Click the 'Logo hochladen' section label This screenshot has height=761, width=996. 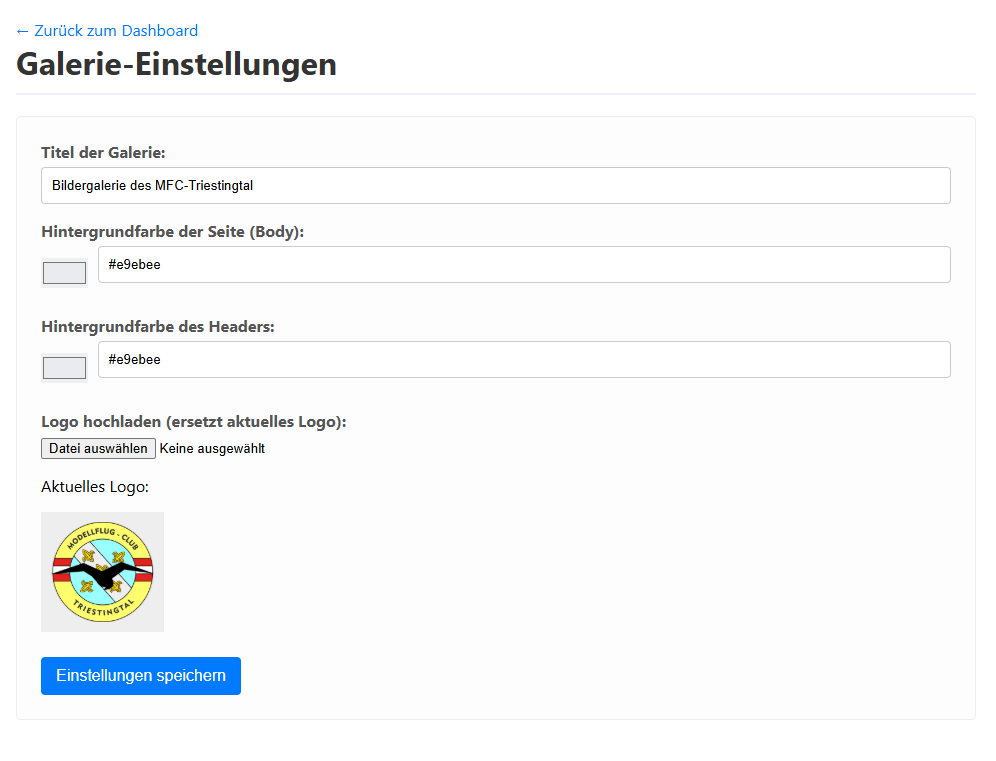192,421
